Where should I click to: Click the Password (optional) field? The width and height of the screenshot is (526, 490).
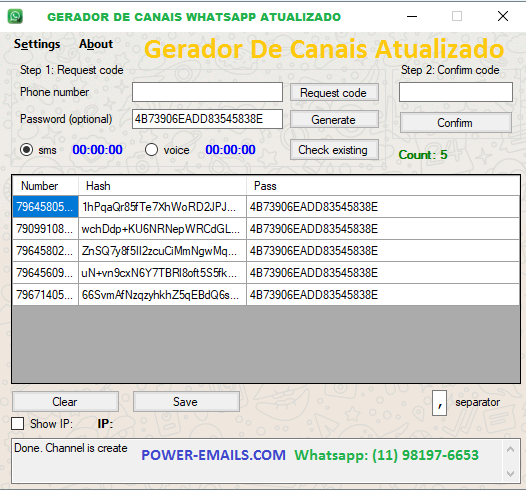click(207, 119)
